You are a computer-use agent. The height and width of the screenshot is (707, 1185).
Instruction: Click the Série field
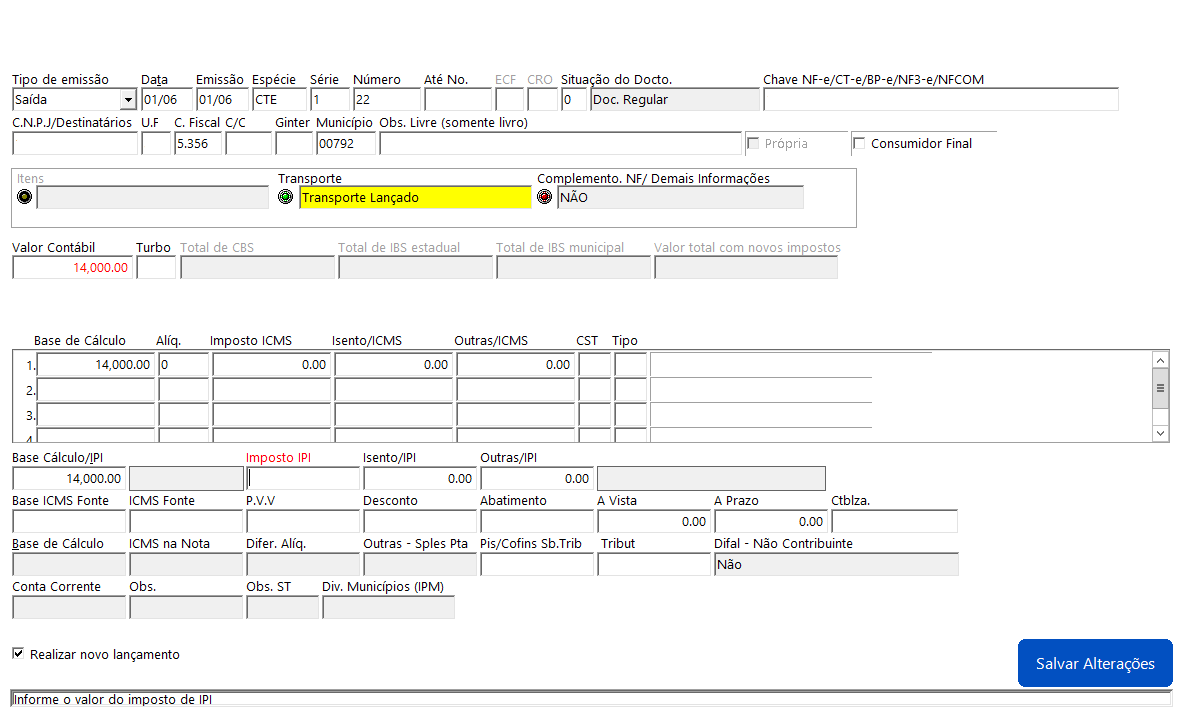[330, 100]
